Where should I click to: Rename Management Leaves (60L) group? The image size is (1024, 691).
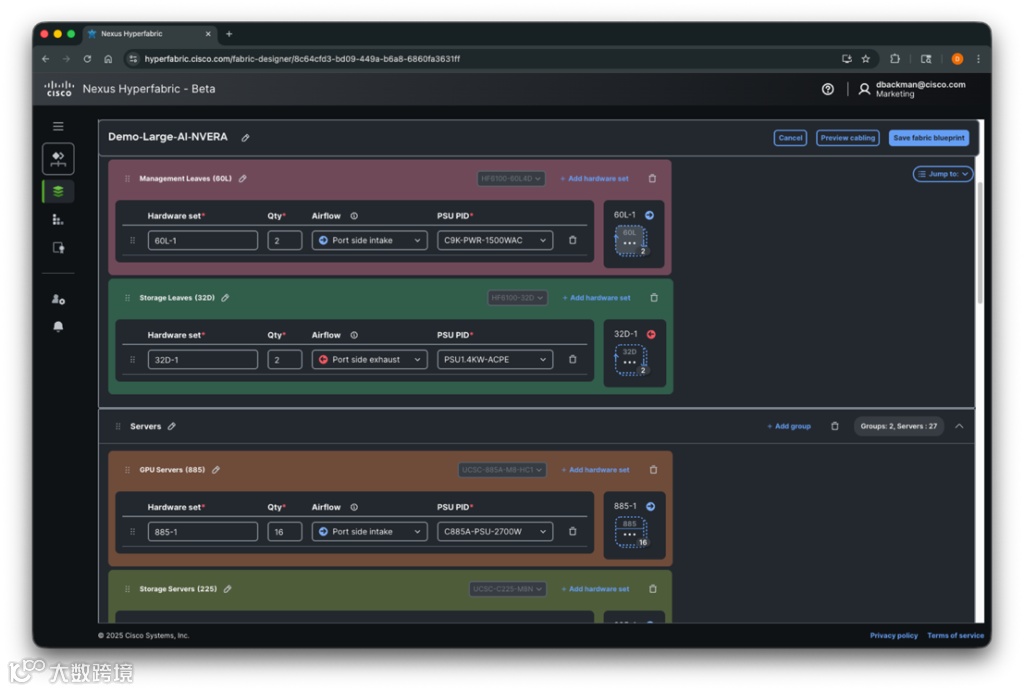(x=243, y=178)
